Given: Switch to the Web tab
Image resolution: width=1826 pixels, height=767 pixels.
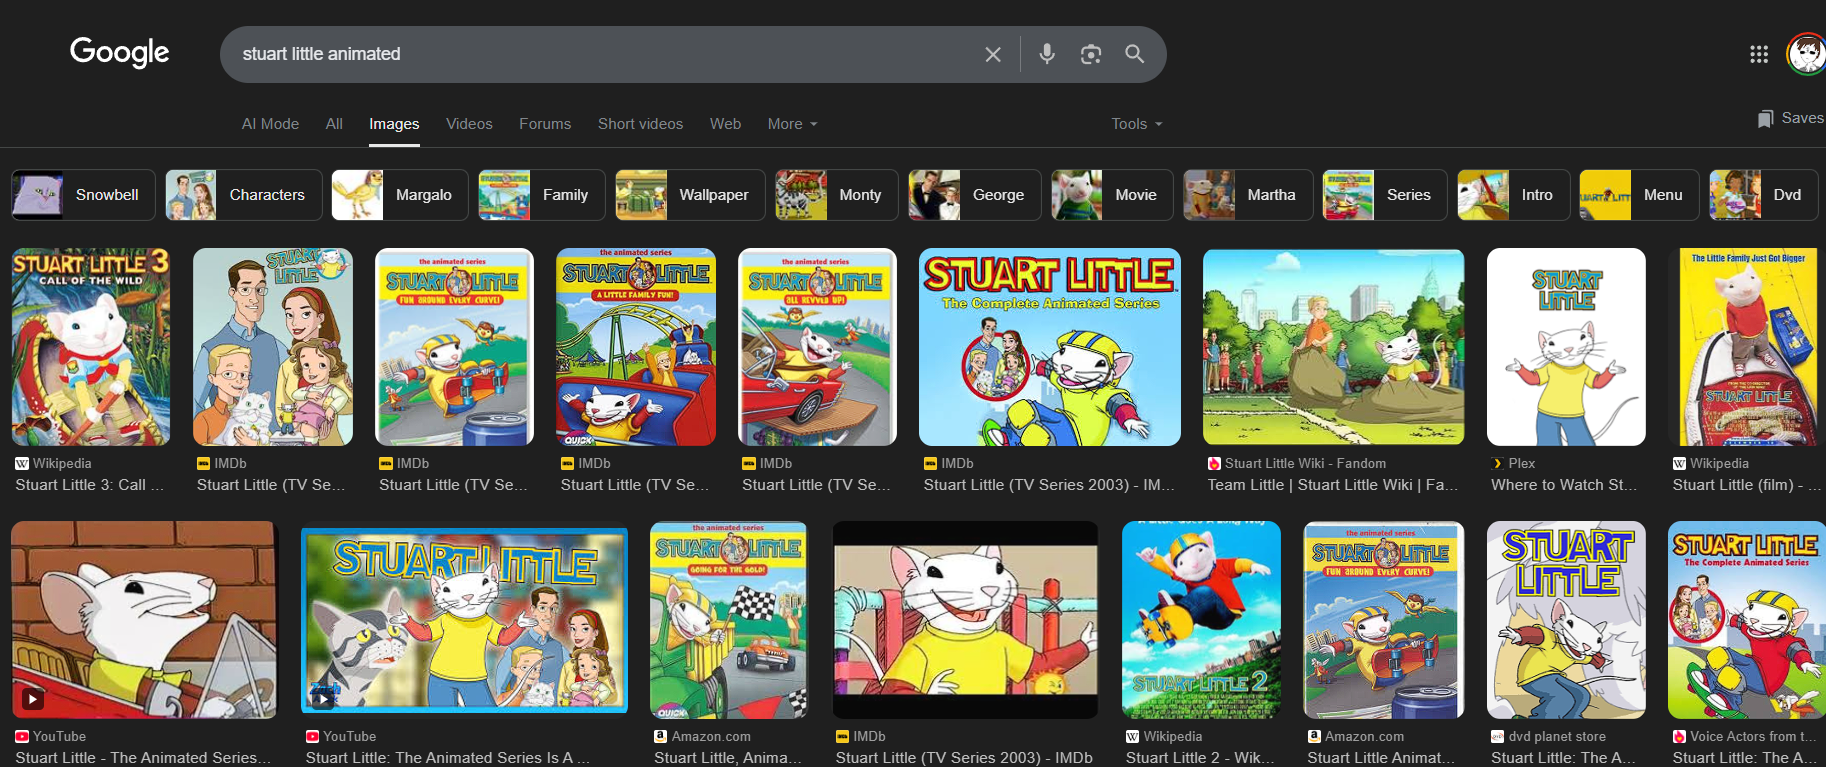Looking at the screenshot, I should [725, 124].
